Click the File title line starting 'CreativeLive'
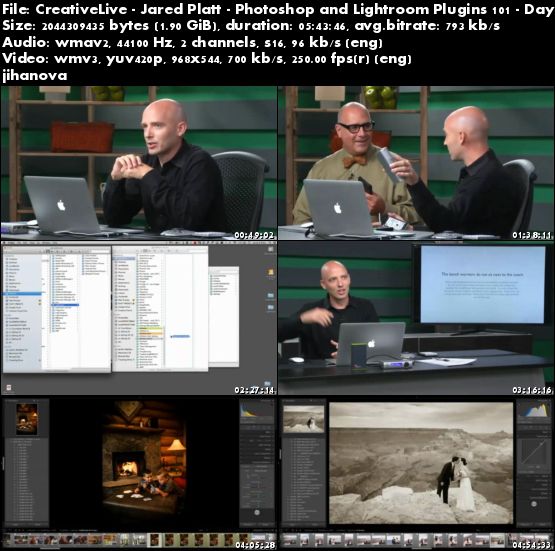Screen dimensions: 555x551 coord(278,10)
